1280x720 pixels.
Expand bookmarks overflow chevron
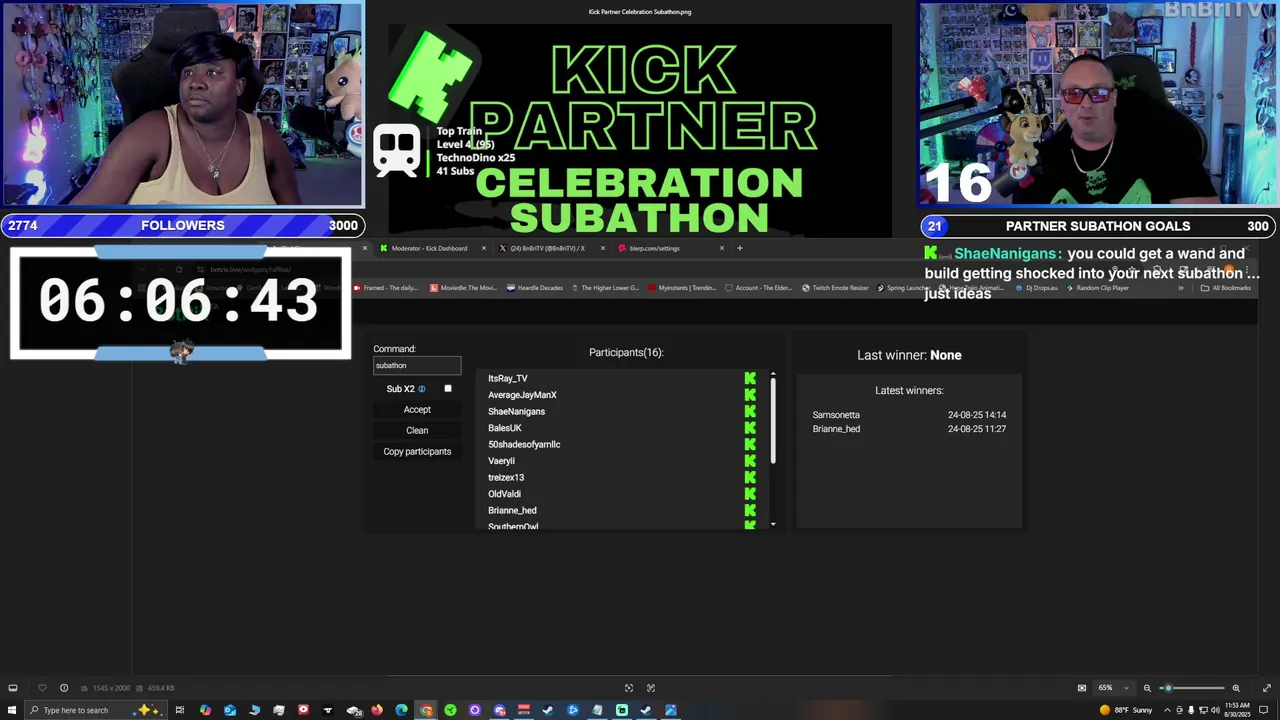[1181, 288]
